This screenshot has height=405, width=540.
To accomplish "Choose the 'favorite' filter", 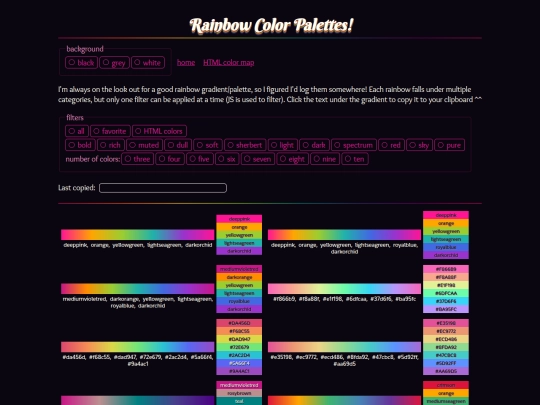I will pos(110,131).
